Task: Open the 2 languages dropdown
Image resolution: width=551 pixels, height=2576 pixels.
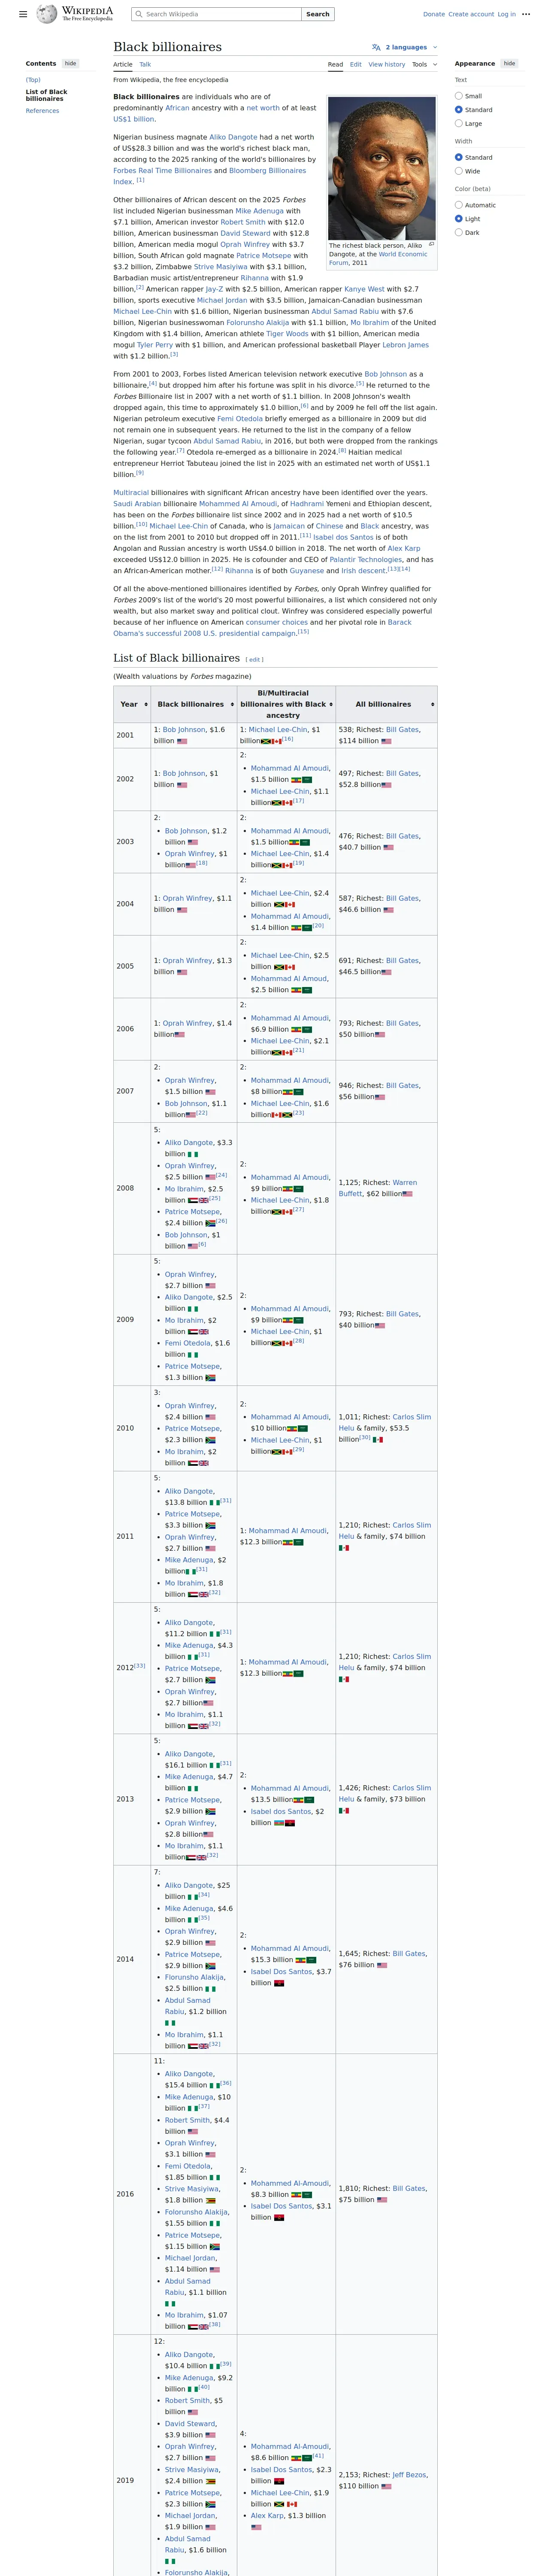Action: [x=405, y=47]
